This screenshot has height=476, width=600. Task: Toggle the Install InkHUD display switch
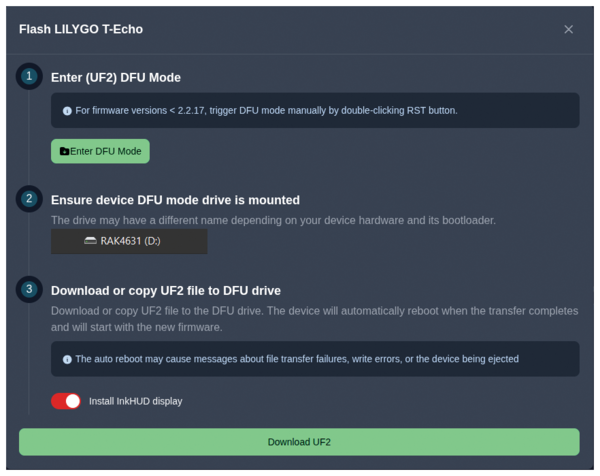(x=66, y=401)
